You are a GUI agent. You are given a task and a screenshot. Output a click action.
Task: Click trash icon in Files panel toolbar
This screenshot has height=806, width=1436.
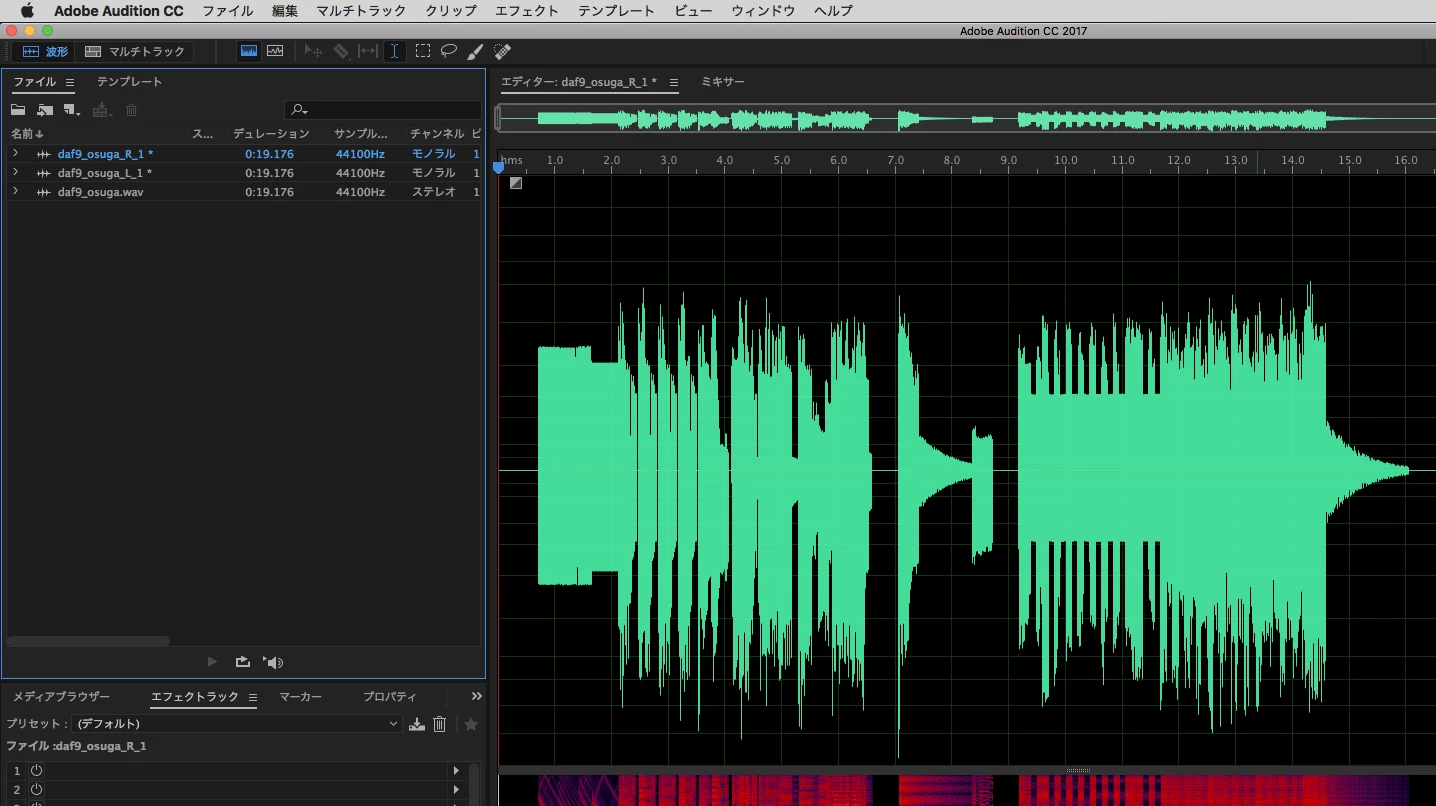coord(131,110)
